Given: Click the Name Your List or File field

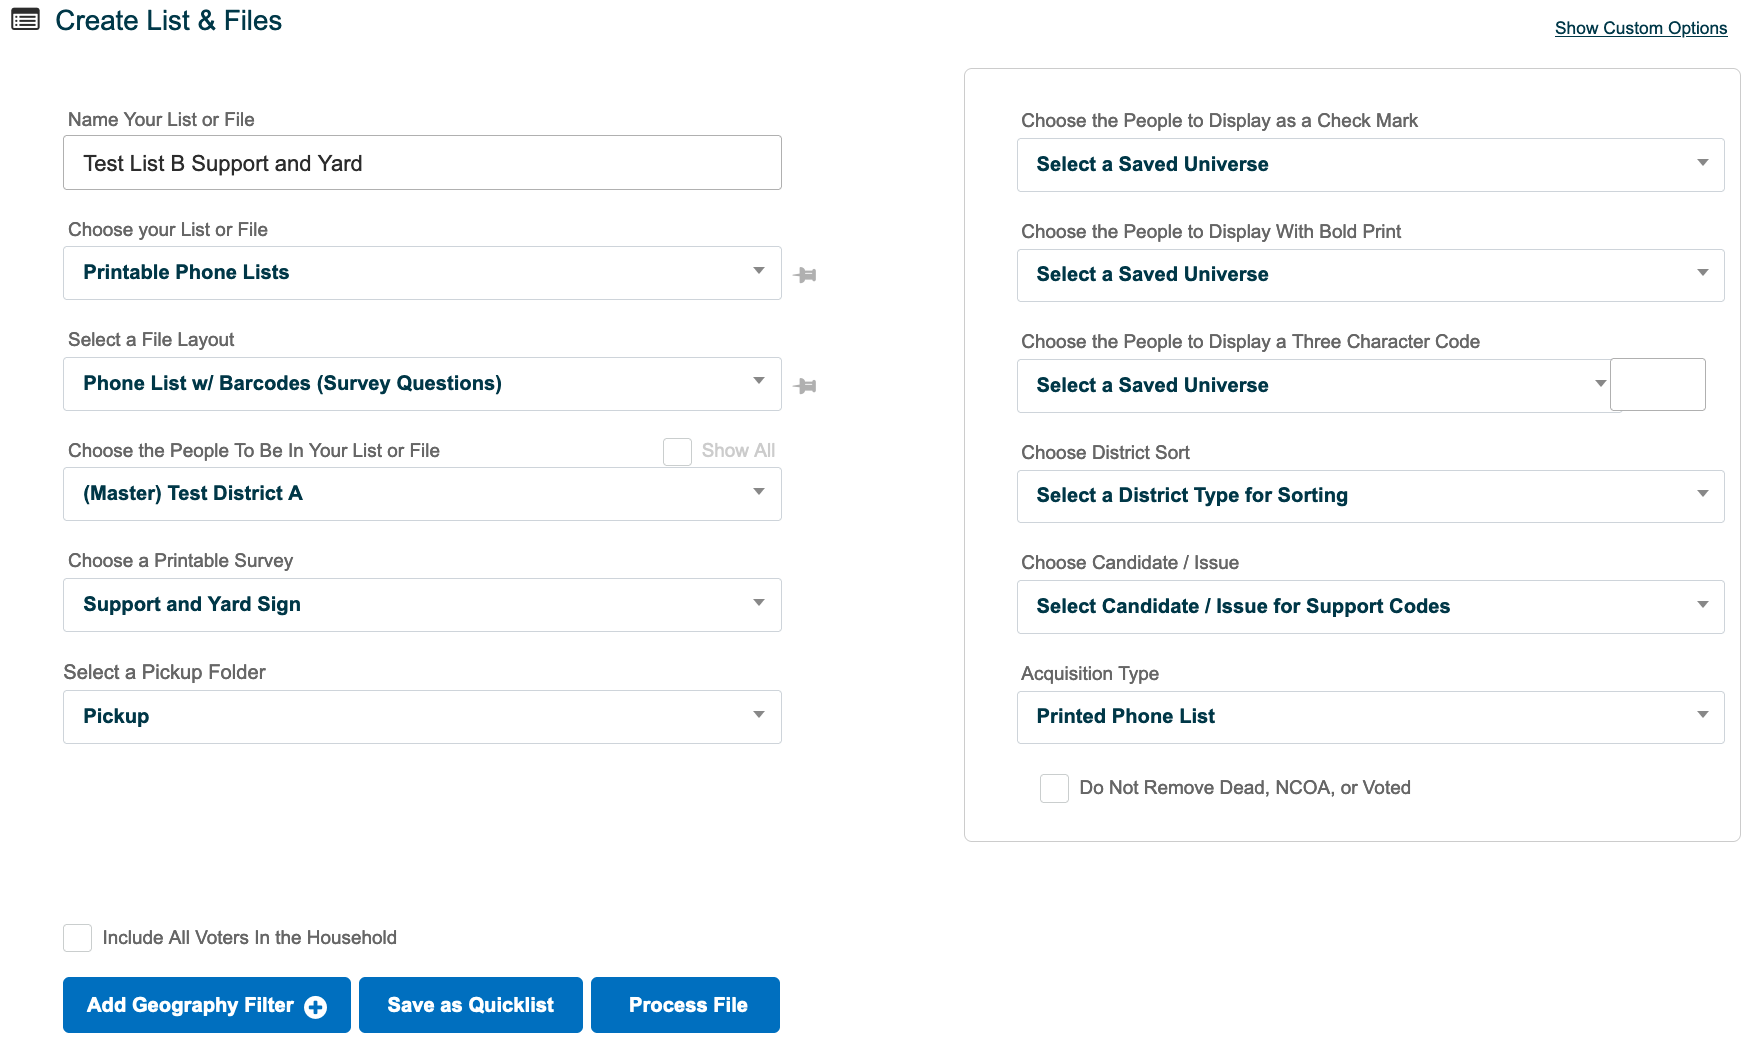Looking at the screenshot, I should click(x=421, y=162).
